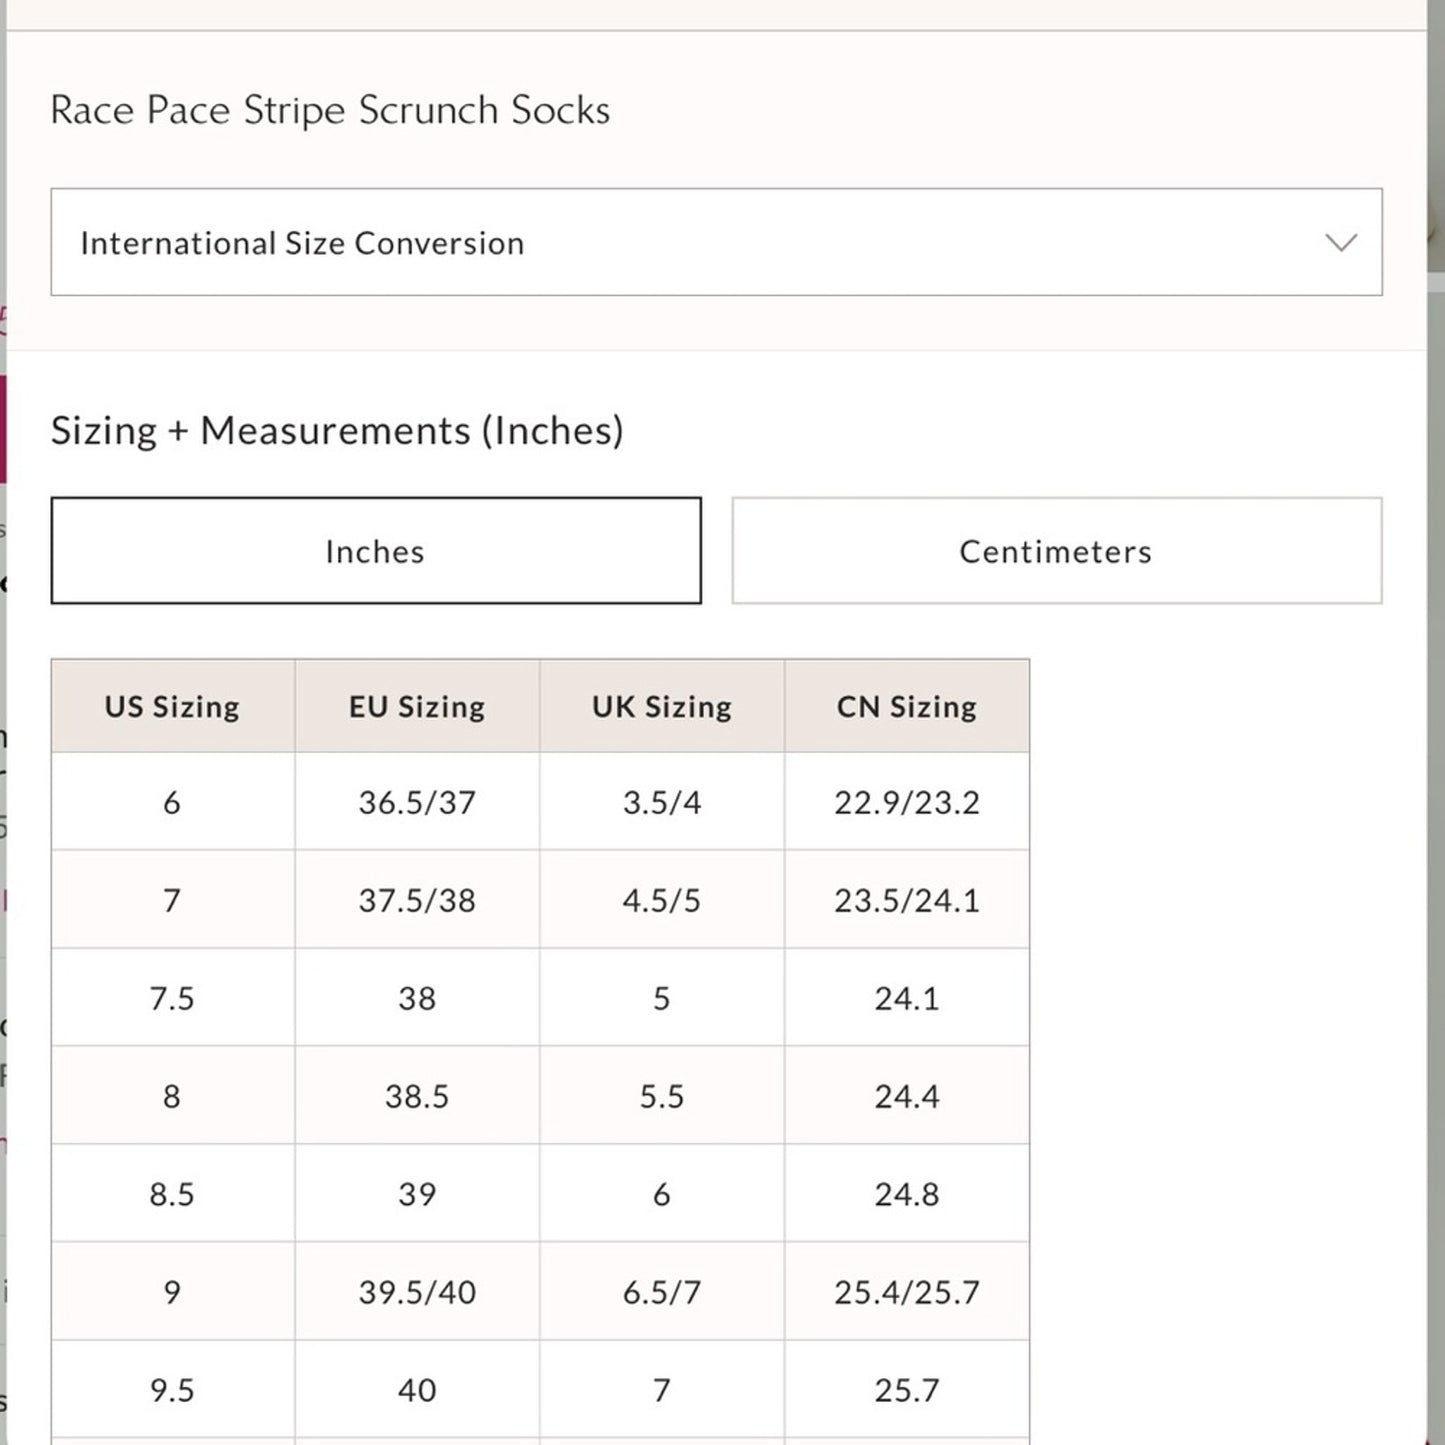The width and height of the screenshot is (1445, 1445).
Task: Click the Sizing + Measurements heading
Action: pyautogui.click(x=338, y=430)
